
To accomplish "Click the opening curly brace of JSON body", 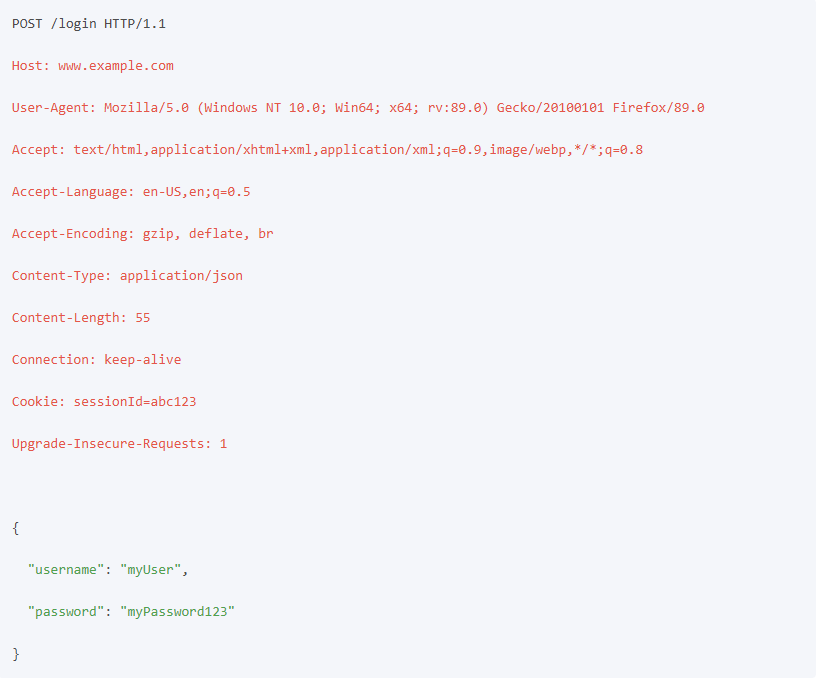I will click(x=16, y=528).
